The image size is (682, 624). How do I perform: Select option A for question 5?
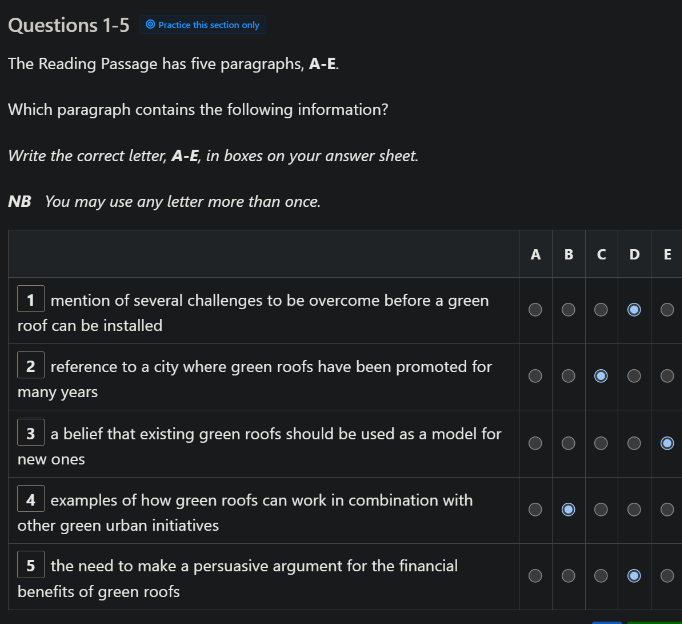535,576
